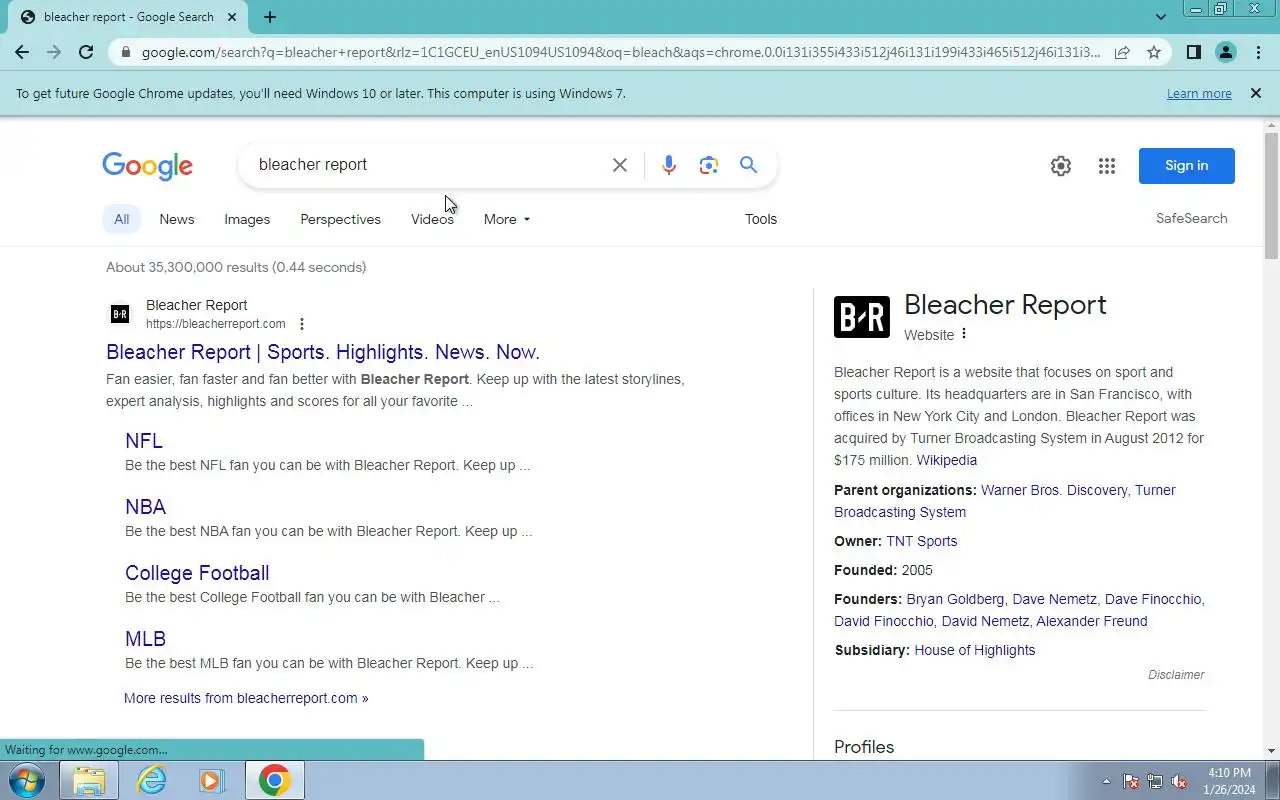Click the muted volume tray icon
Image resolution: width=1280 pixels, height=800 pixels.
coord(1180,781)
